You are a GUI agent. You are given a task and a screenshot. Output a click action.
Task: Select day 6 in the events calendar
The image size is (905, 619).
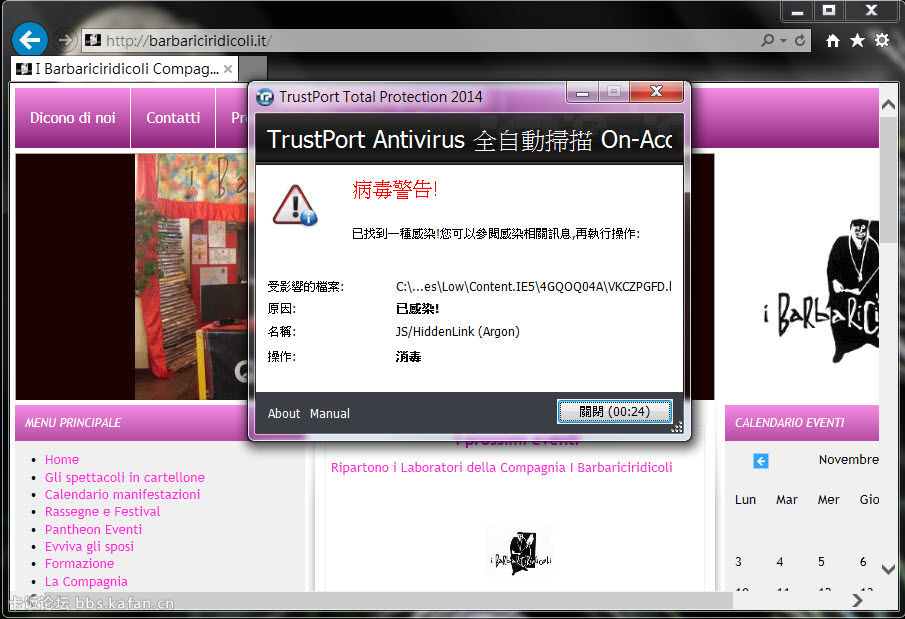[x=863, y=562]
